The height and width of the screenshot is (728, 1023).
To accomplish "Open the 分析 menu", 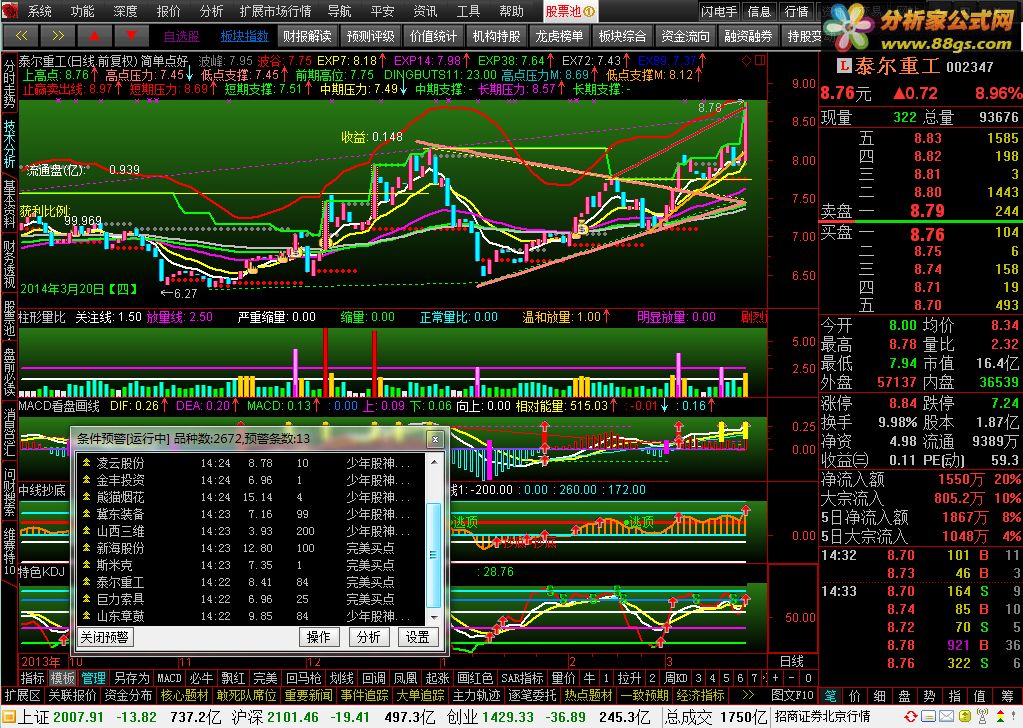I will click(x=211, y=11).
